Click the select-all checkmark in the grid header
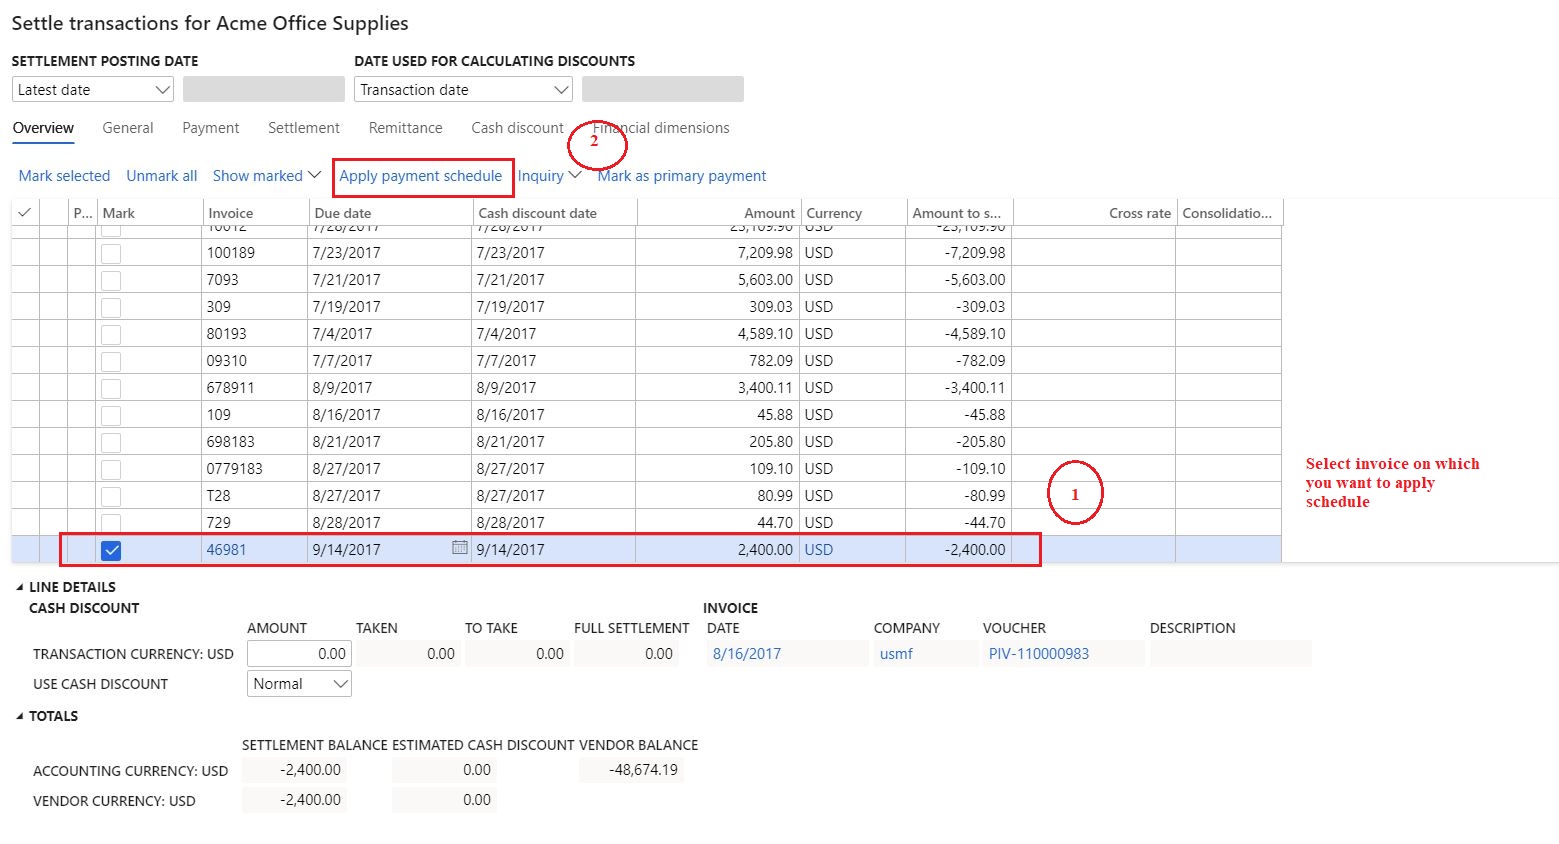This screenshot has width=1559, height=844. (x=23, y=211)
